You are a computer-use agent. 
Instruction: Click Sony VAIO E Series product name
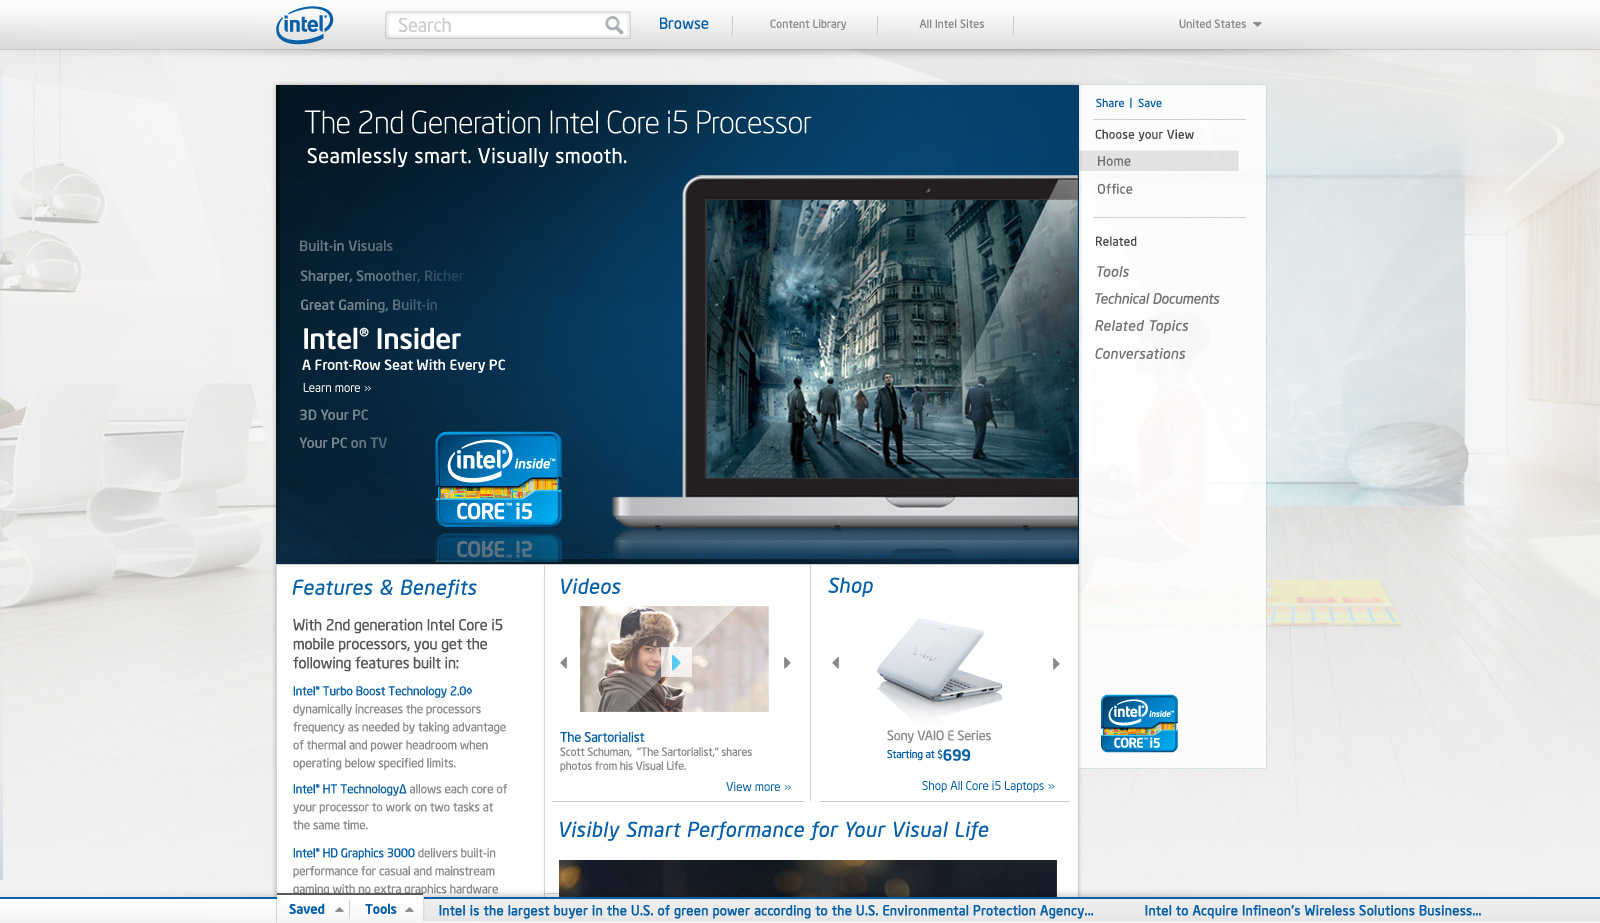tap(939, 735)
